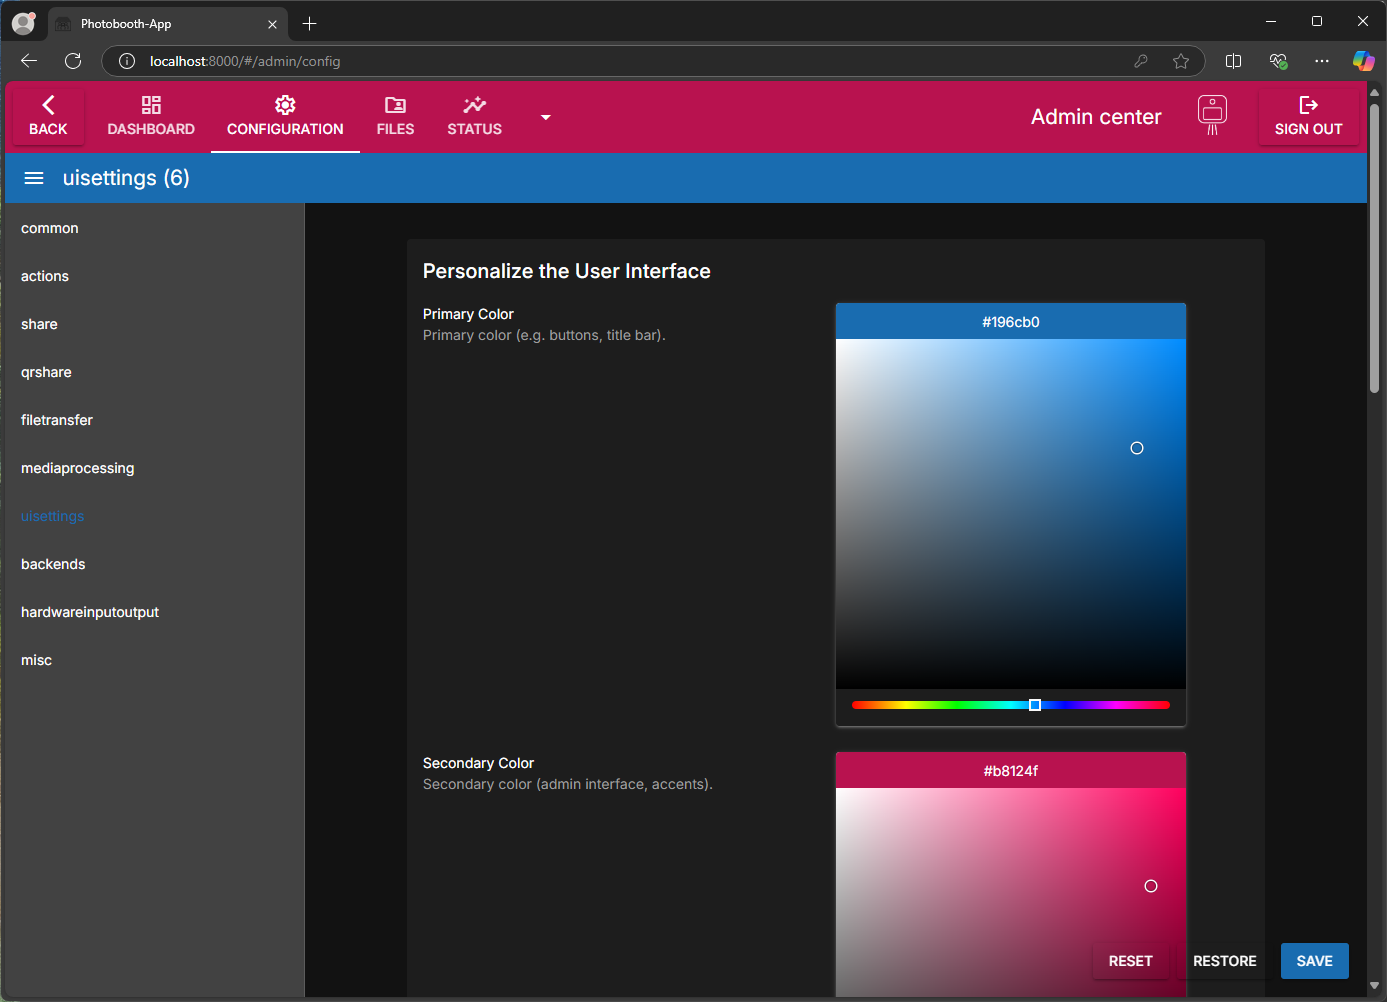Select the Photobooth-App browser tab
This screenshot has height=1002, width=1387.
(x=168, y=24)
